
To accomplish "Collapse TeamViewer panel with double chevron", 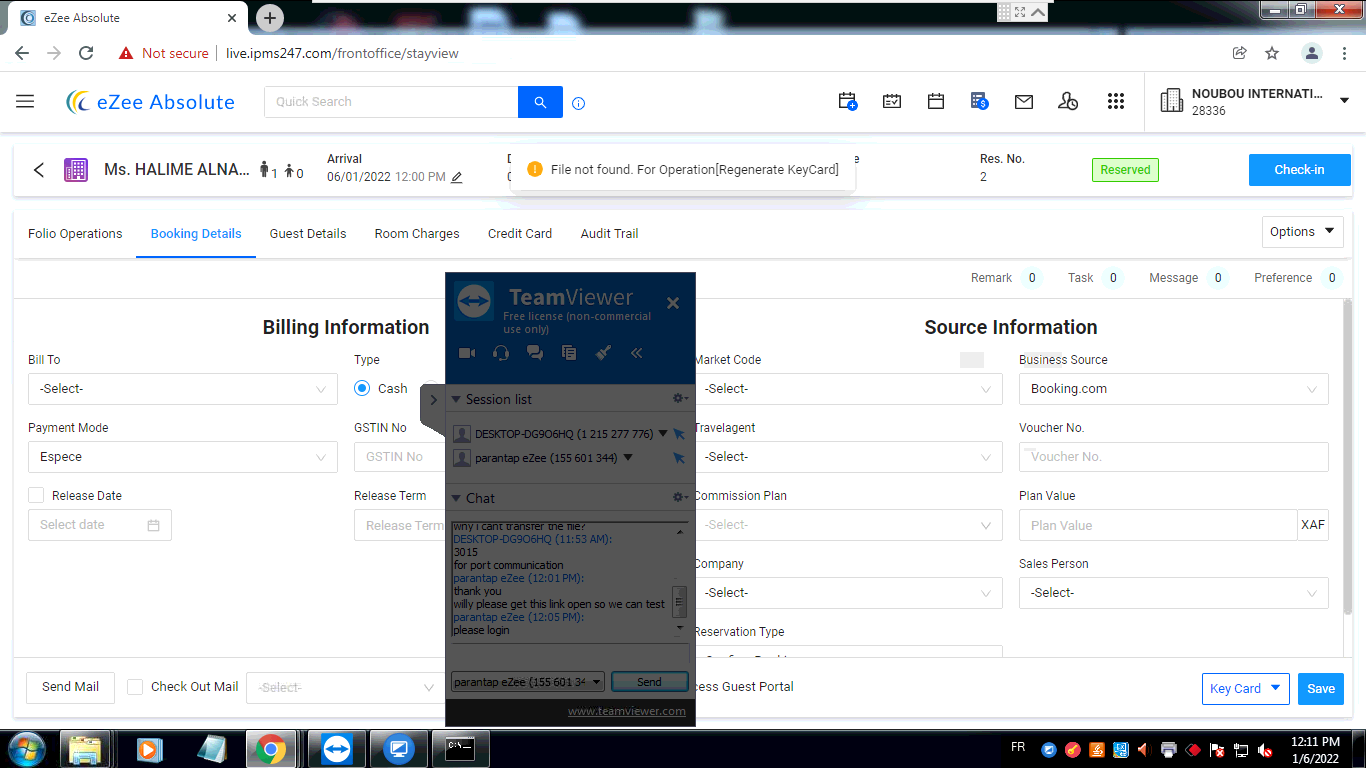I will click(636, 352).
